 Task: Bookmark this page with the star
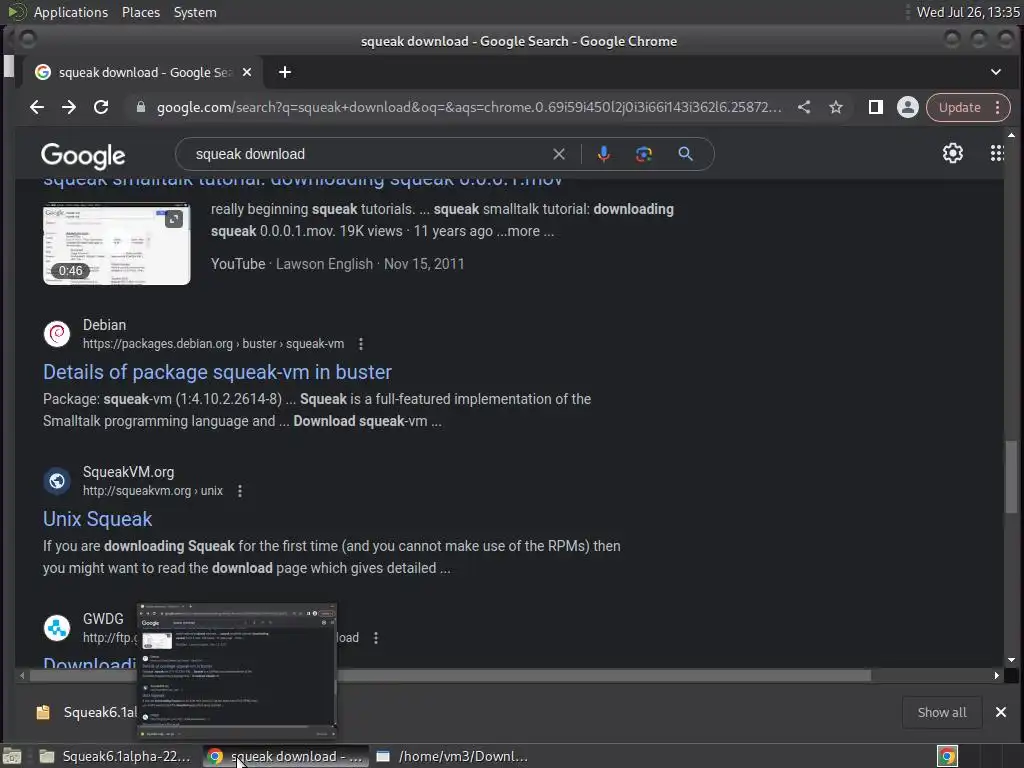pyautogui.click(x=836, y=107)
